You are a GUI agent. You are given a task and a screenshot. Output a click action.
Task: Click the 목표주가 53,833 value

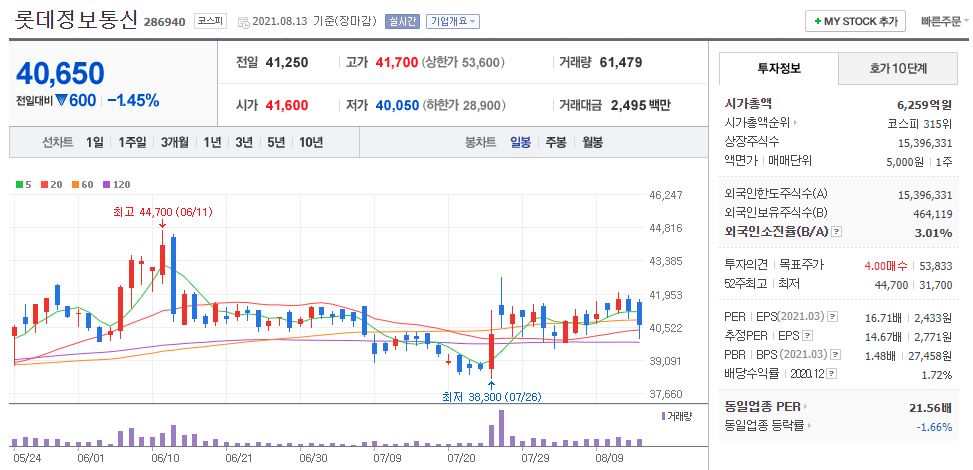pyautogui.click(x=936, y=266)
